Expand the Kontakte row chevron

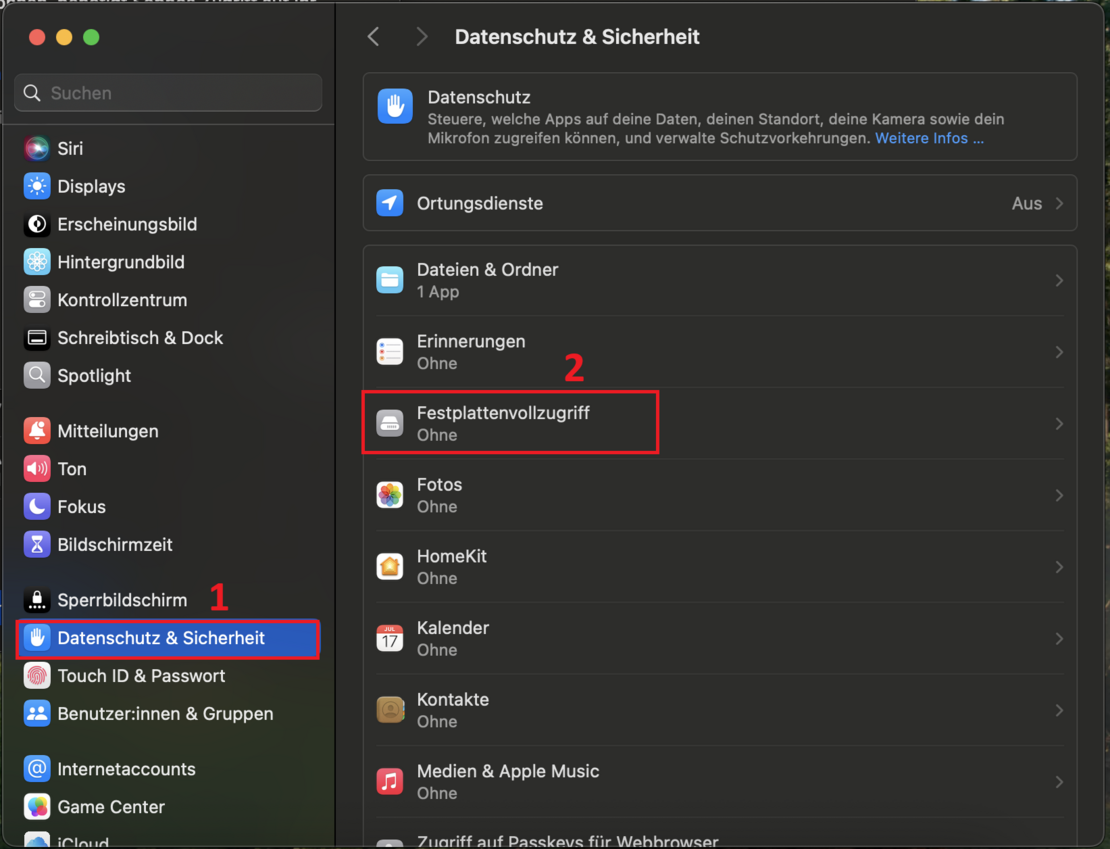[1059, 711]
